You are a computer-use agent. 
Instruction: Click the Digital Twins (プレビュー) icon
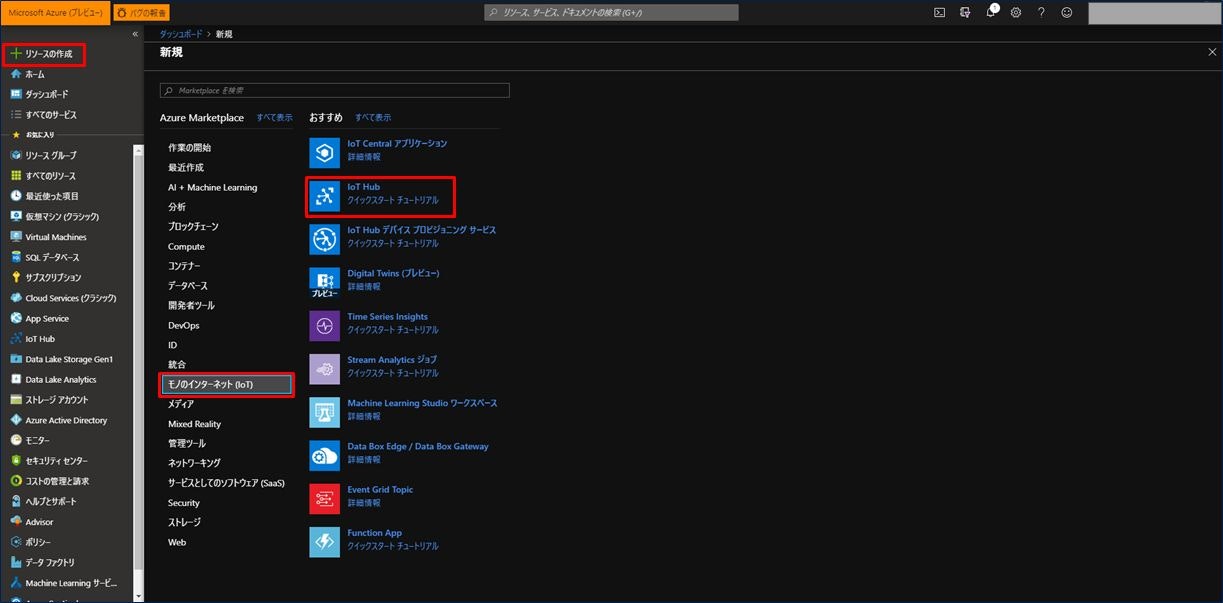(x=325, y=283)
